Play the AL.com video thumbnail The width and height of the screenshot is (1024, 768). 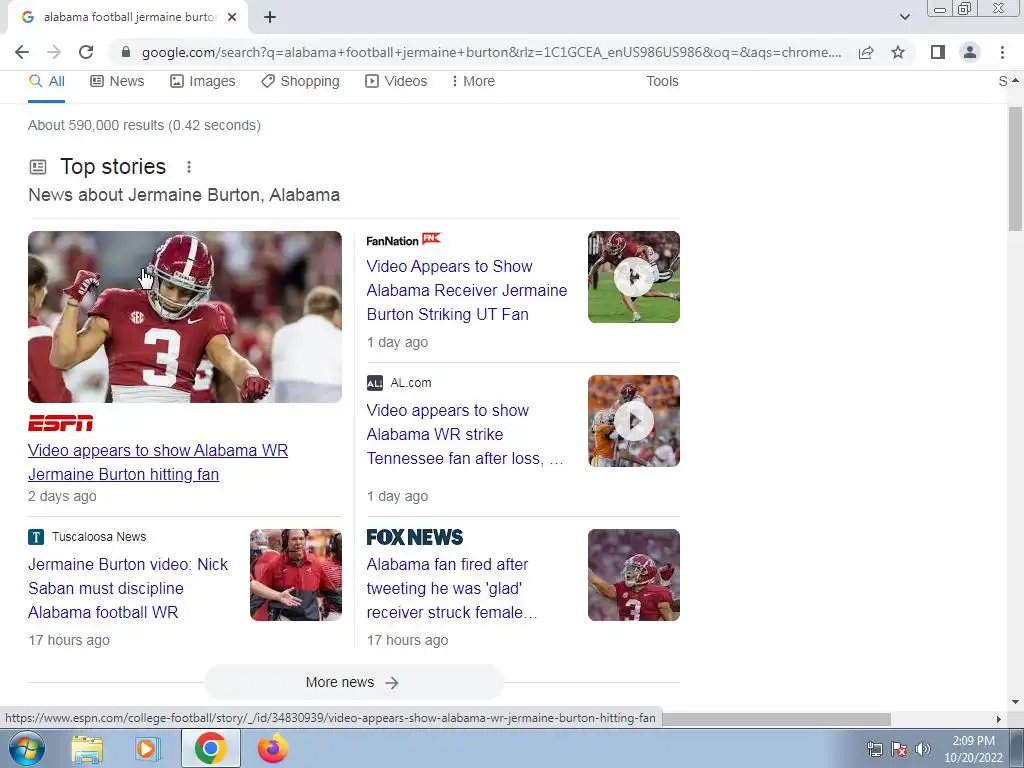tap(633, 421)
